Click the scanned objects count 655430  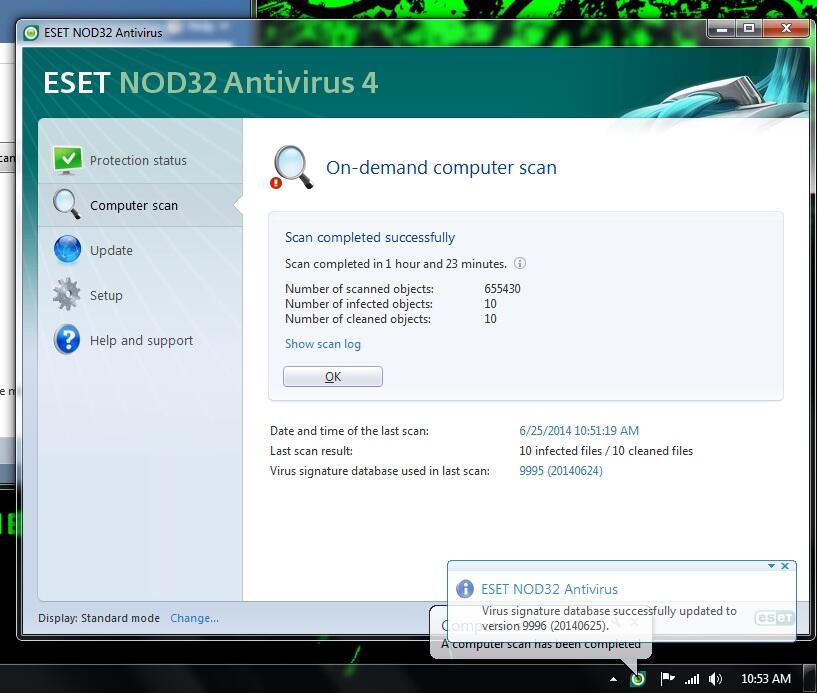(x=502, y=289)
